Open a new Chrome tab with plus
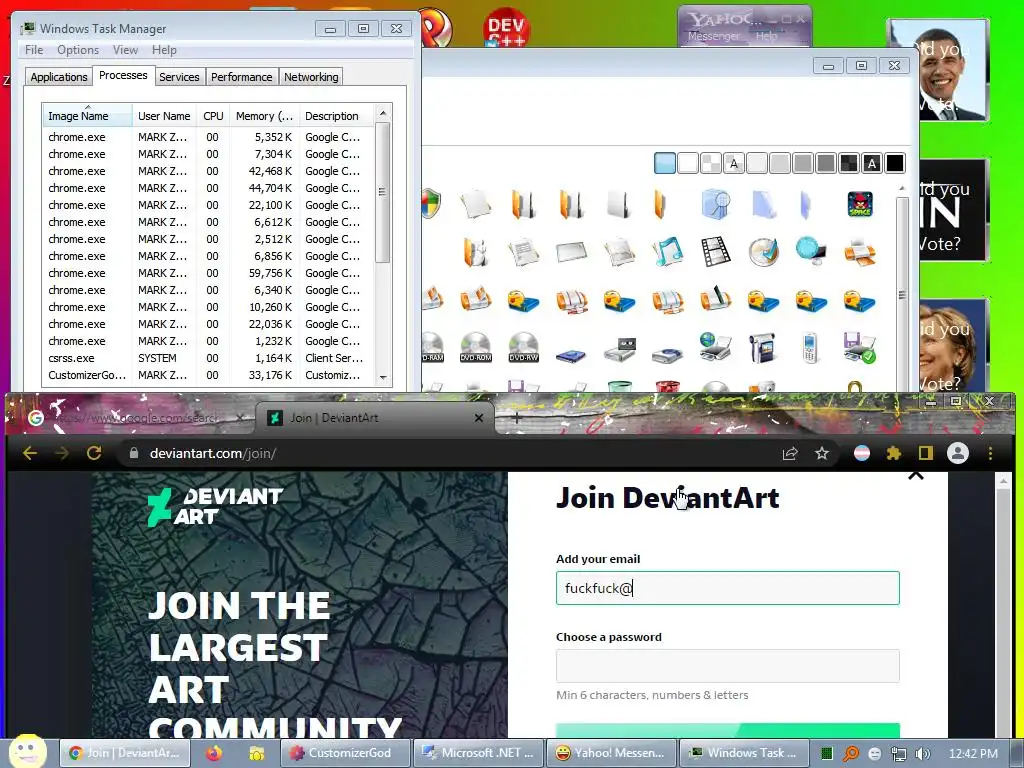 click(516, 418)
